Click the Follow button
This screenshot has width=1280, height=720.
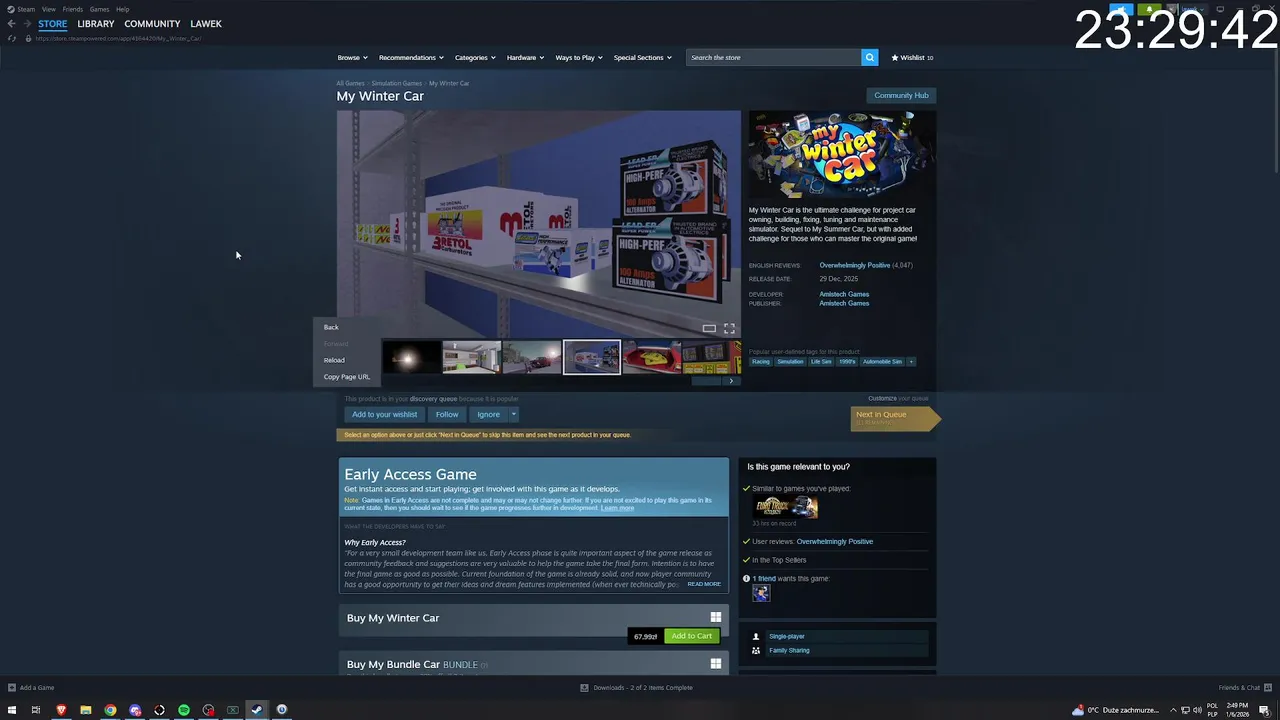tap(447, 414)
